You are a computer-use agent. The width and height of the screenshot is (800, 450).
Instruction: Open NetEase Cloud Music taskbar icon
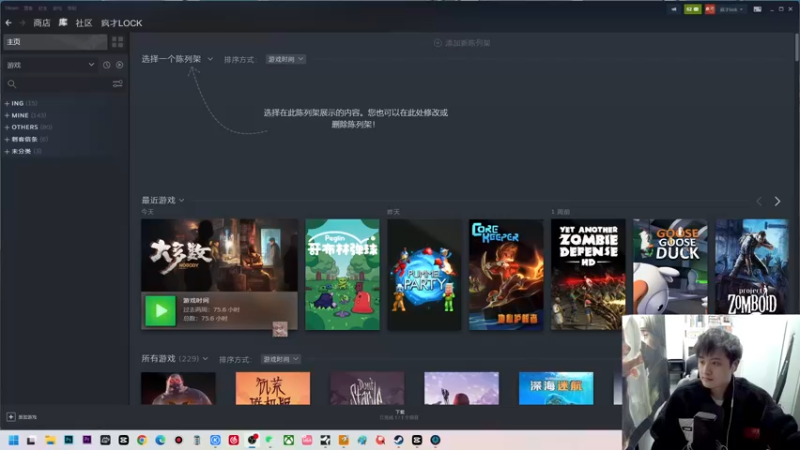(x=234, y=440)
